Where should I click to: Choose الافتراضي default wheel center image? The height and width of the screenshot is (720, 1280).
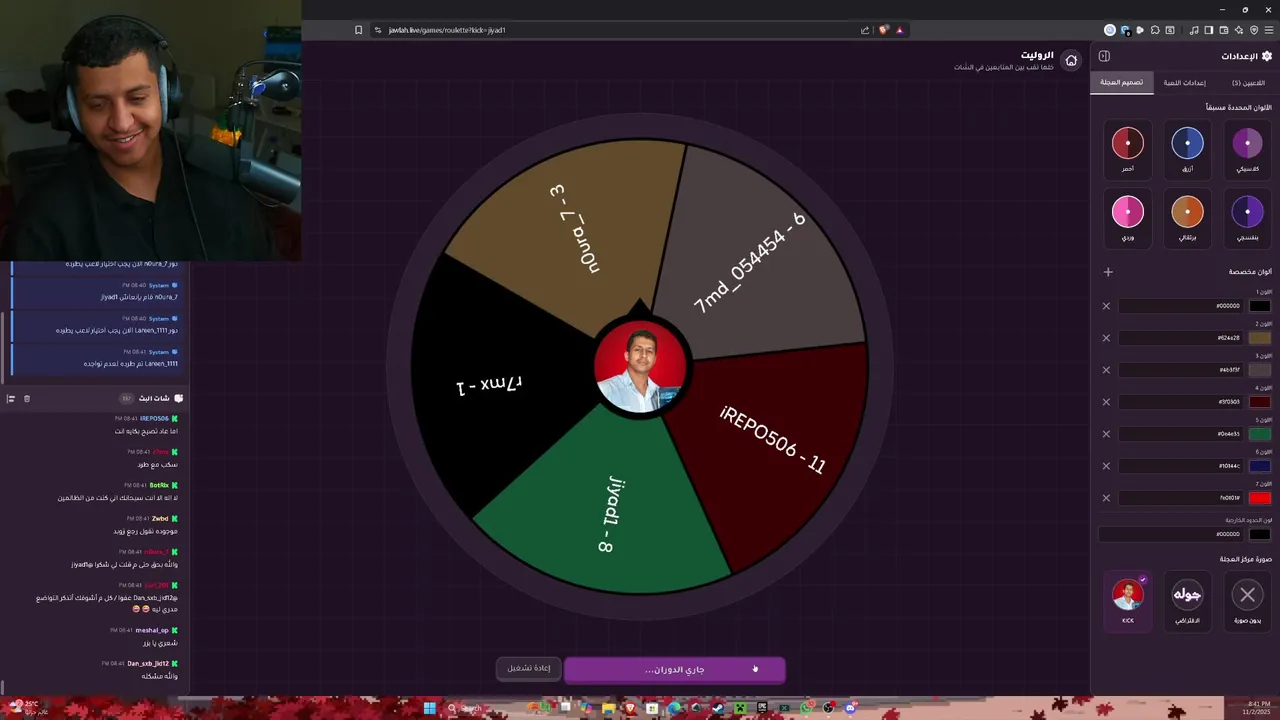pos(1188,600)
